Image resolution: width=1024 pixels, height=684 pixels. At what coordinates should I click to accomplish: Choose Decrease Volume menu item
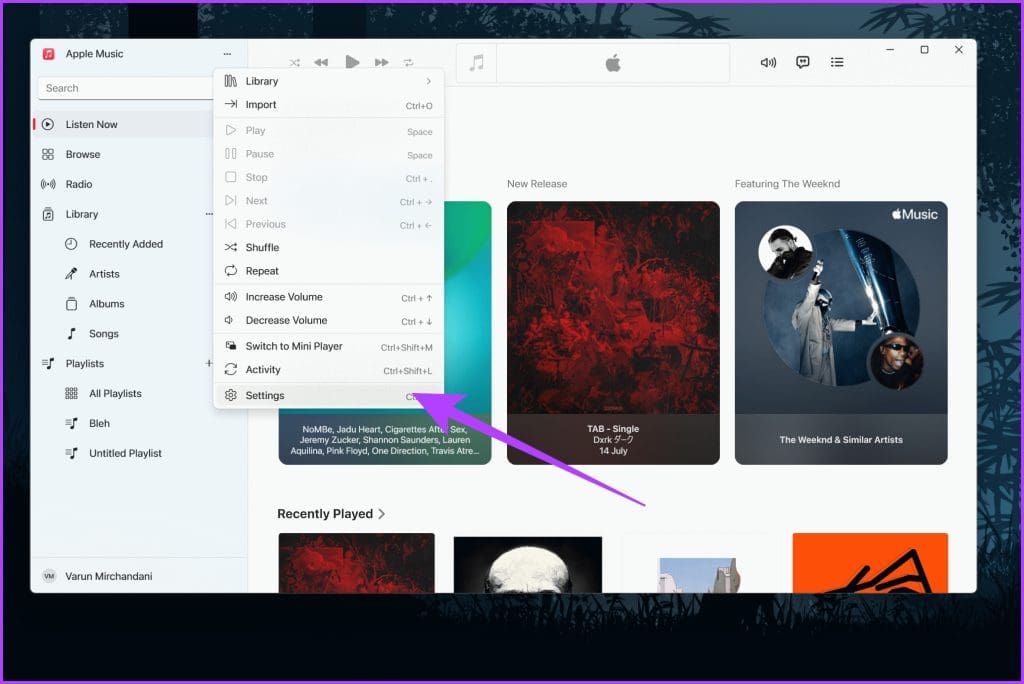click(328, 321)
